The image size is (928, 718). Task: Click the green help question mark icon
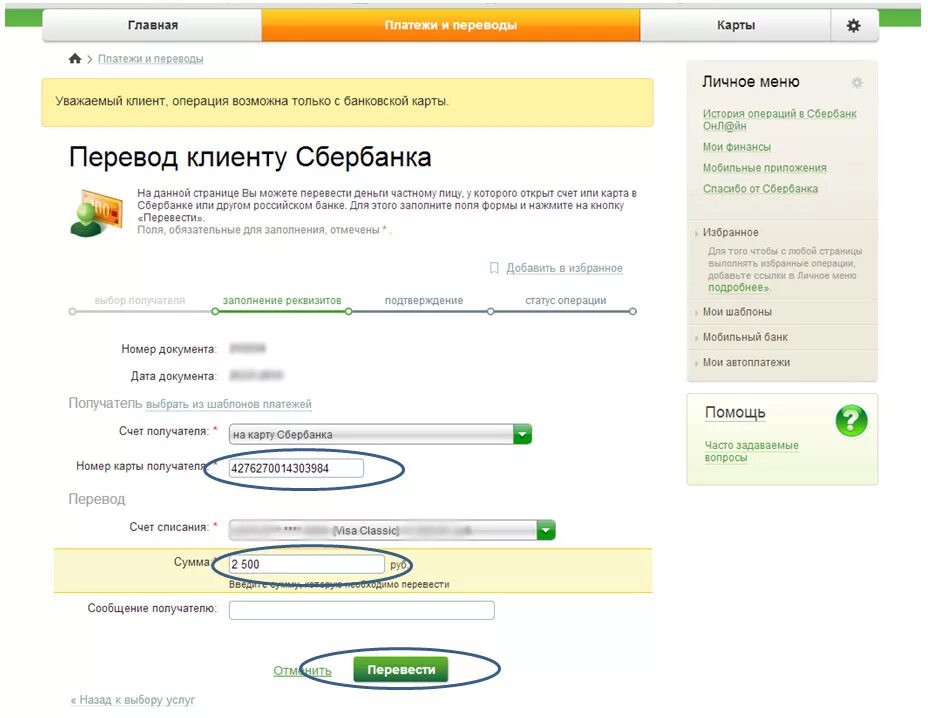point(851,421)
